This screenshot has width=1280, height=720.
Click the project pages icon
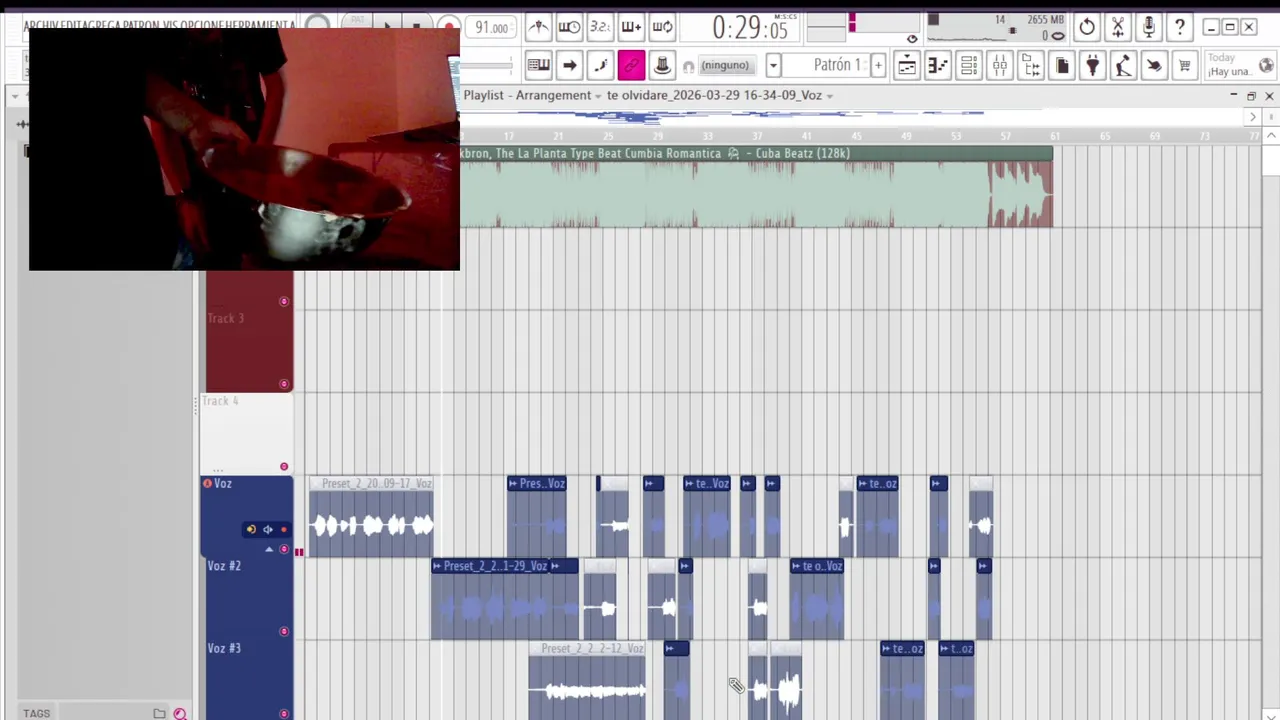1061,66
